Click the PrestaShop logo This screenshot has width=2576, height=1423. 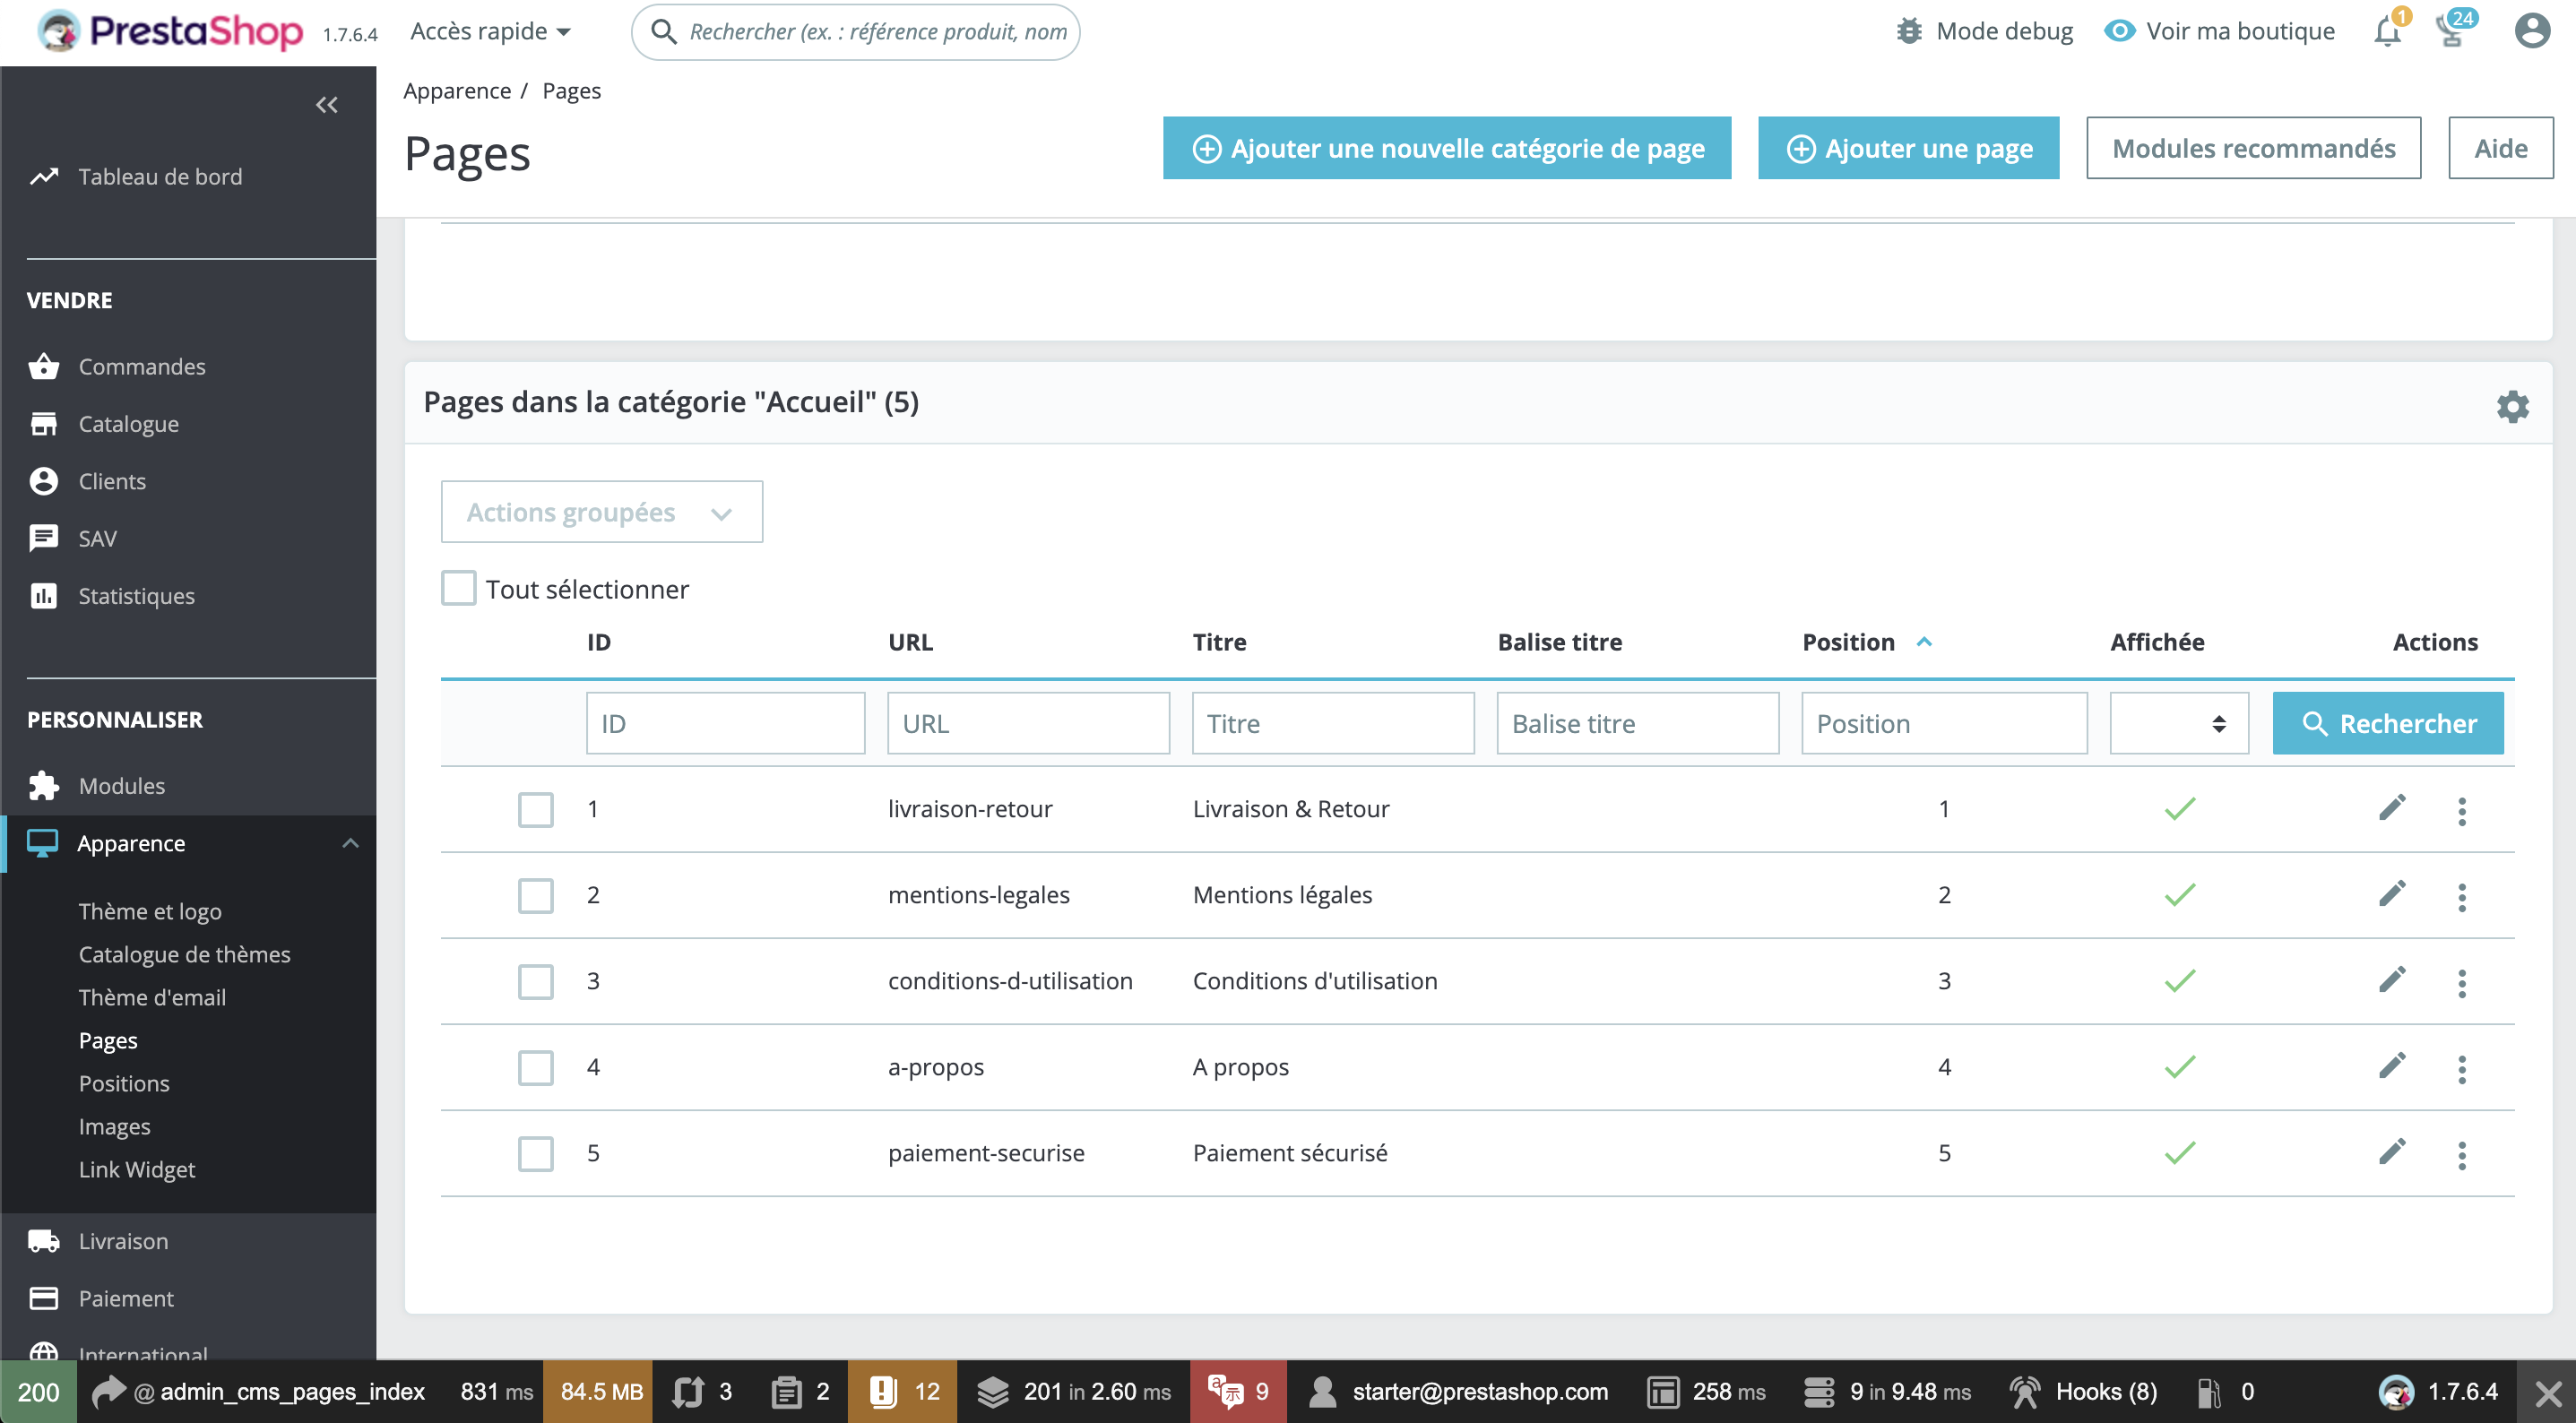(170, 31)
